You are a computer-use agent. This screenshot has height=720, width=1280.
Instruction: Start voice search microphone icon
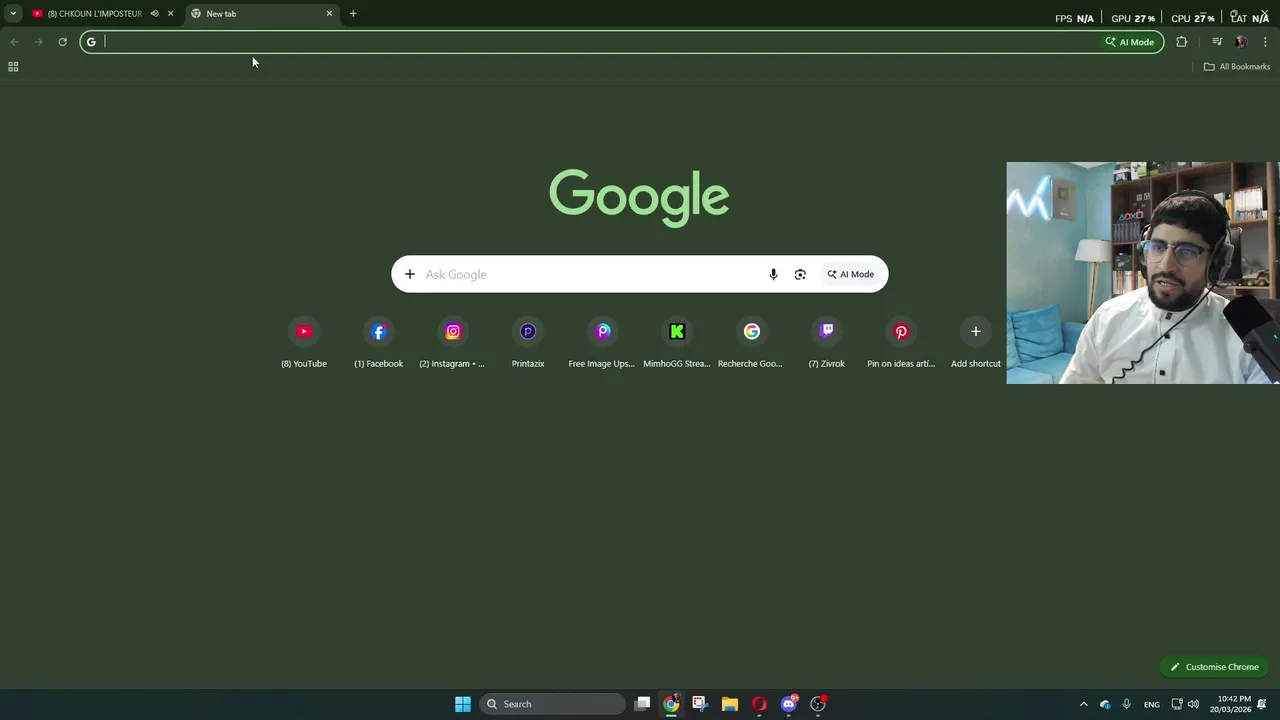pos(773,274)
